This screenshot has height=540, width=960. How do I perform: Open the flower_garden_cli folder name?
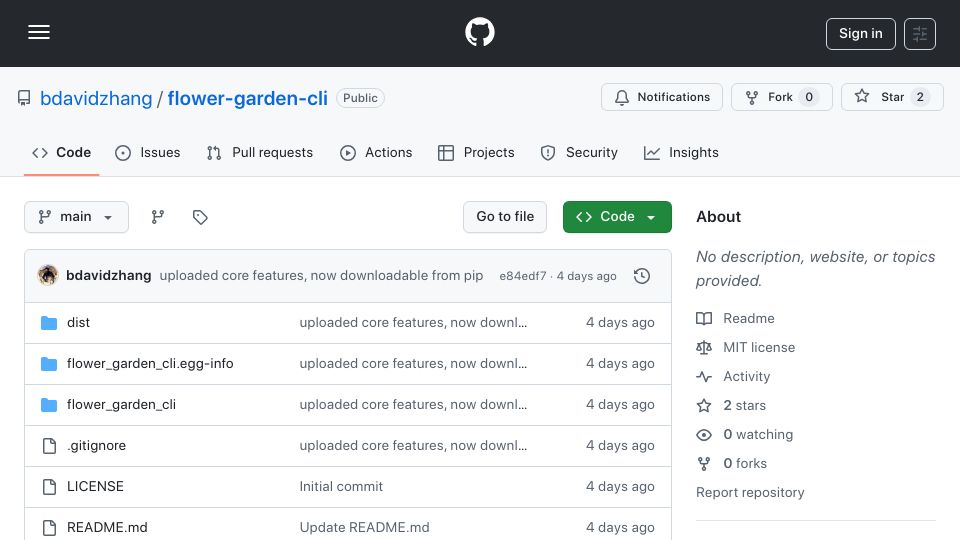(x=121, y=405)
